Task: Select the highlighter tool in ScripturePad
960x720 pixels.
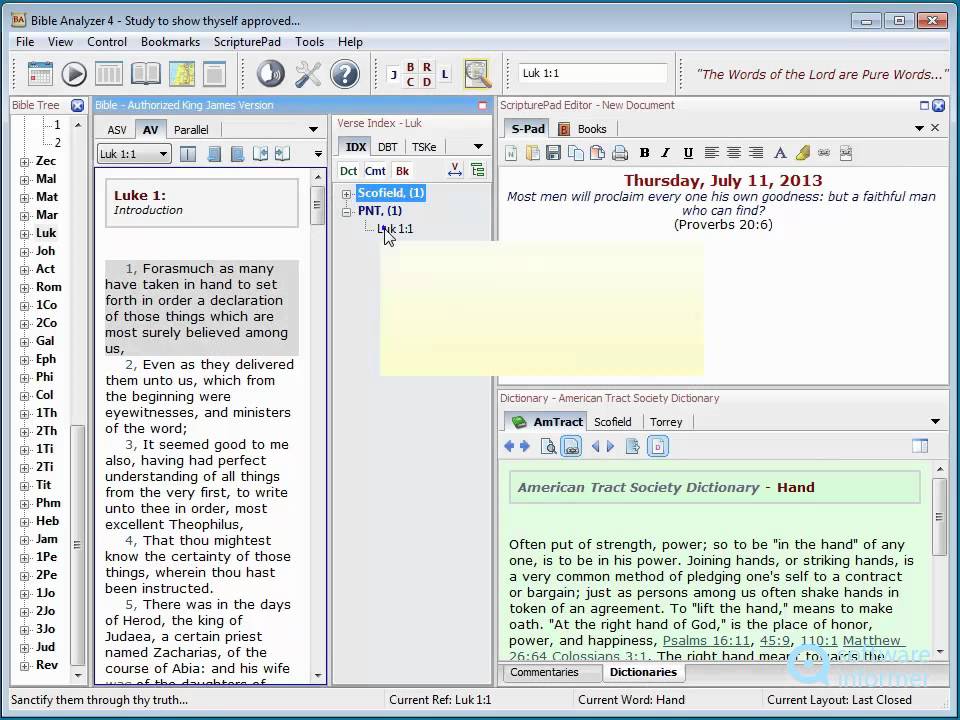Action: tap(803, 153)
